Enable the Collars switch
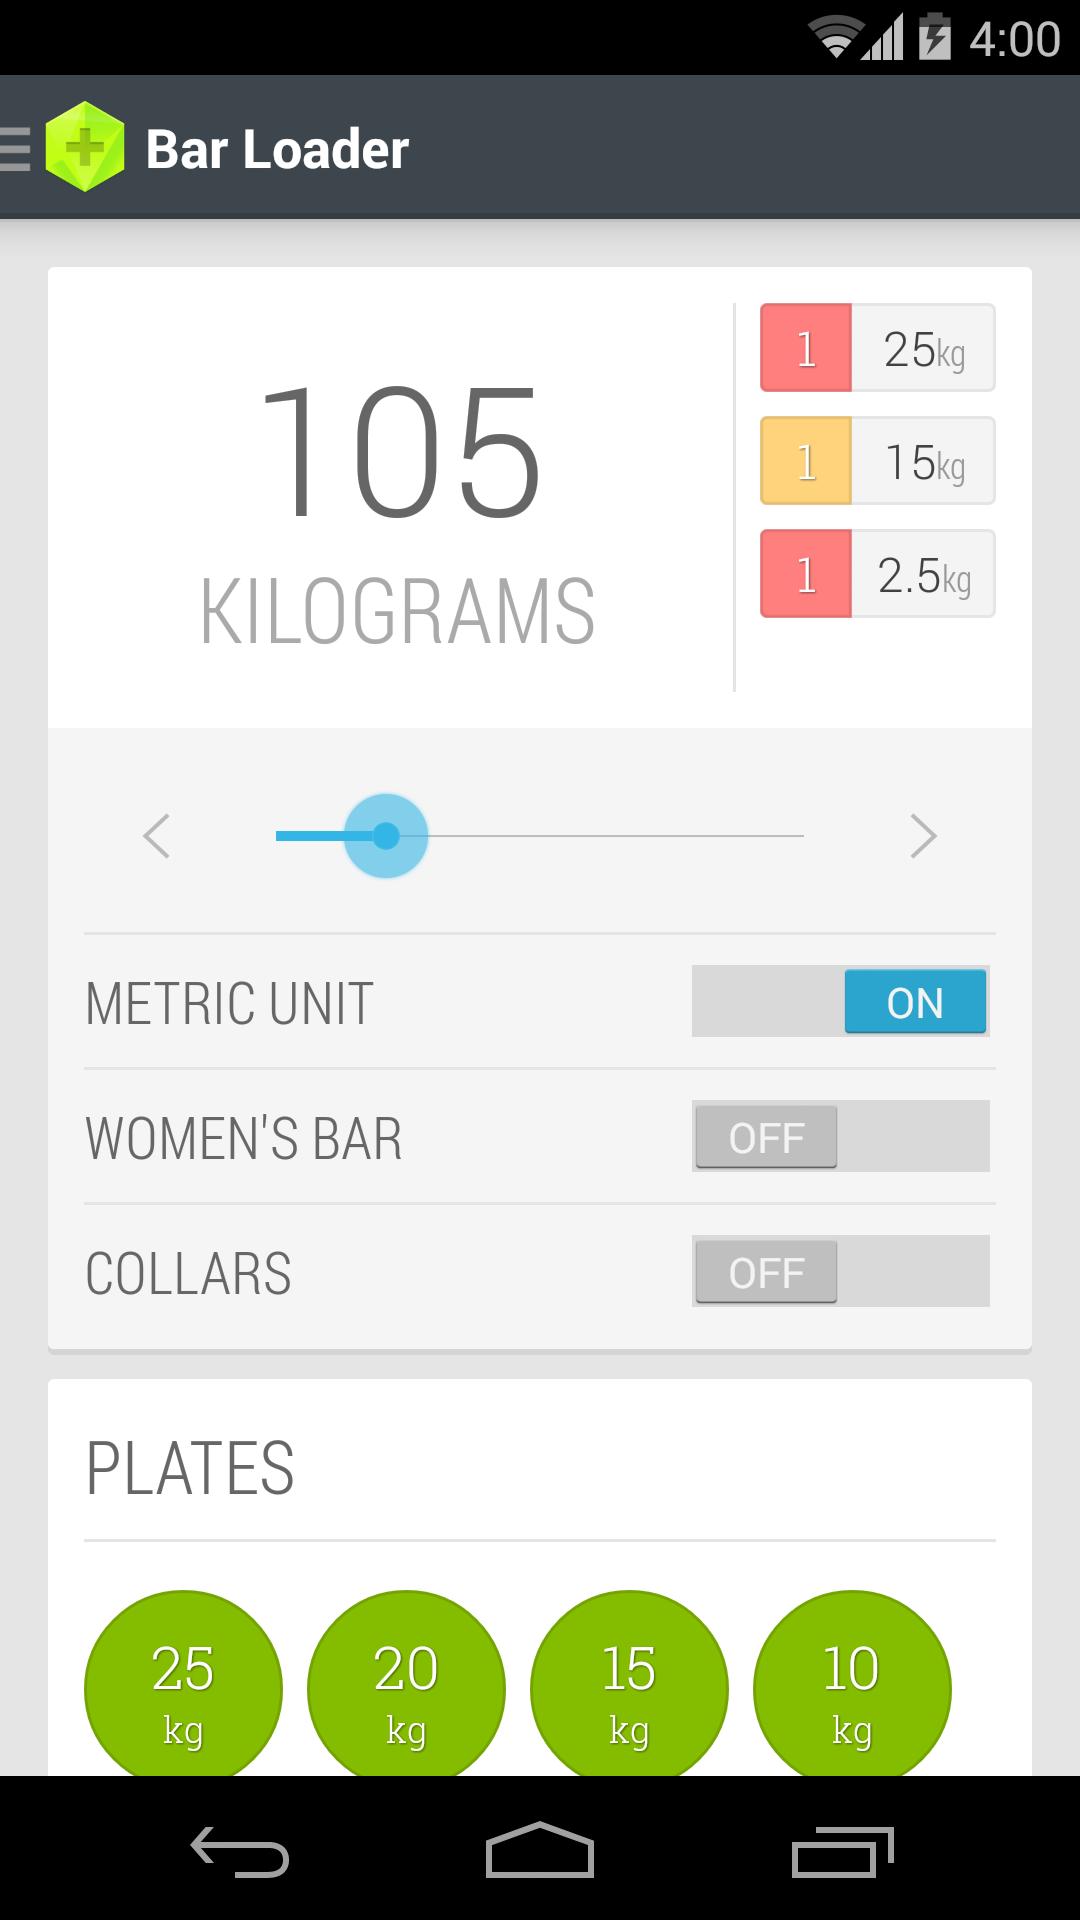The width and height of the screenshot is (1080, 1920). pyautogui.click(x=840, y=1271)
